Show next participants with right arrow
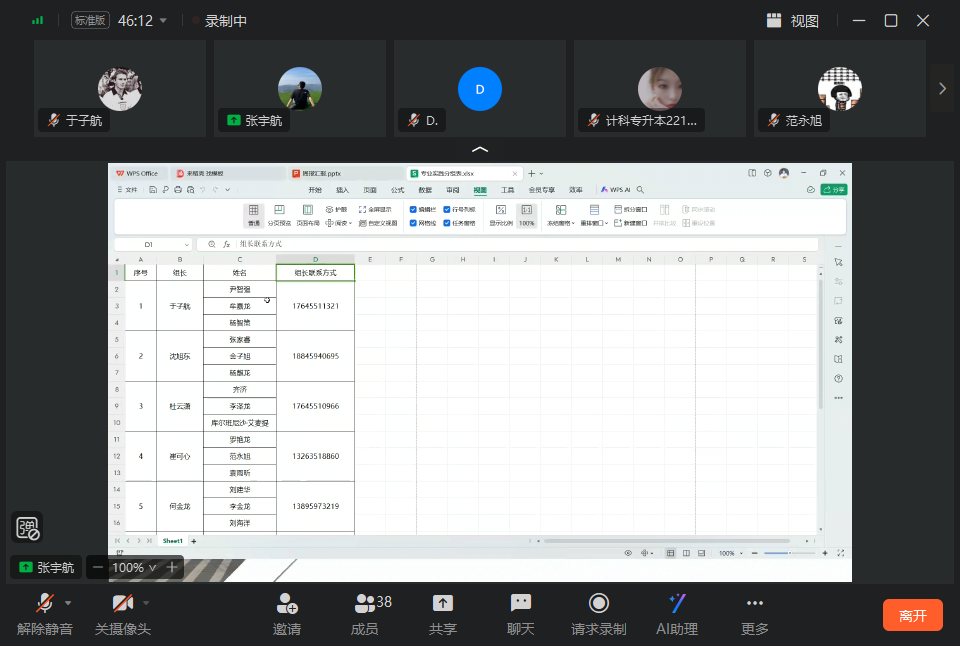960x646 pixels. (942, 88)
